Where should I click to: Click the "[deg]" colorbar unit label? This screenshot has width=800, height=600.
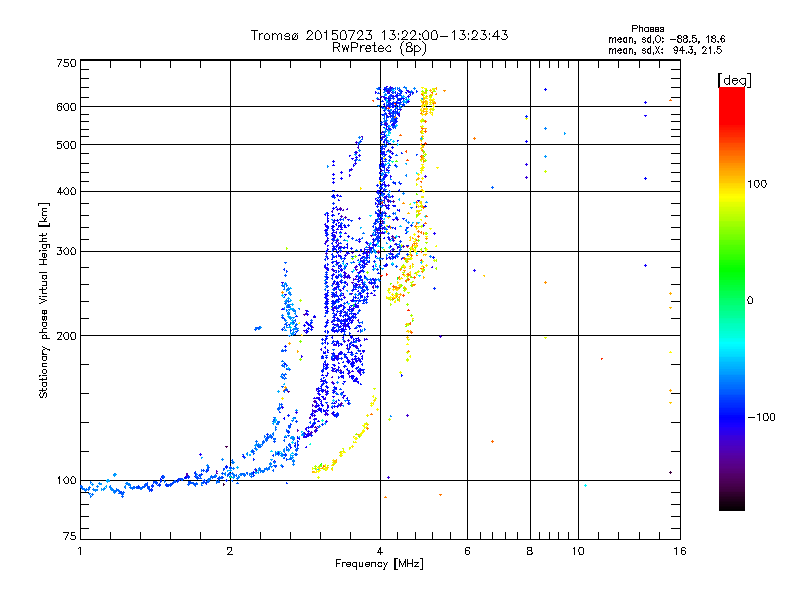(734, 80)
